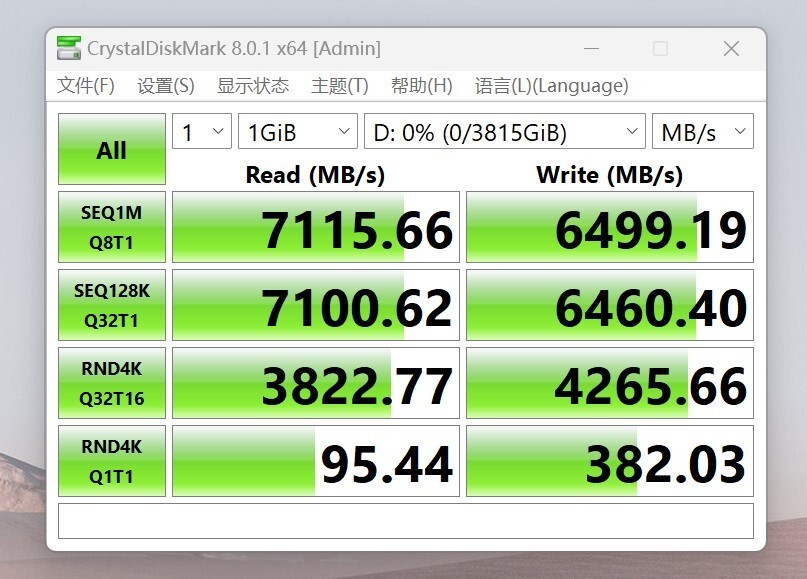Open the MB/s unit dropdown
Screen dimensions: 807x579
703,132
